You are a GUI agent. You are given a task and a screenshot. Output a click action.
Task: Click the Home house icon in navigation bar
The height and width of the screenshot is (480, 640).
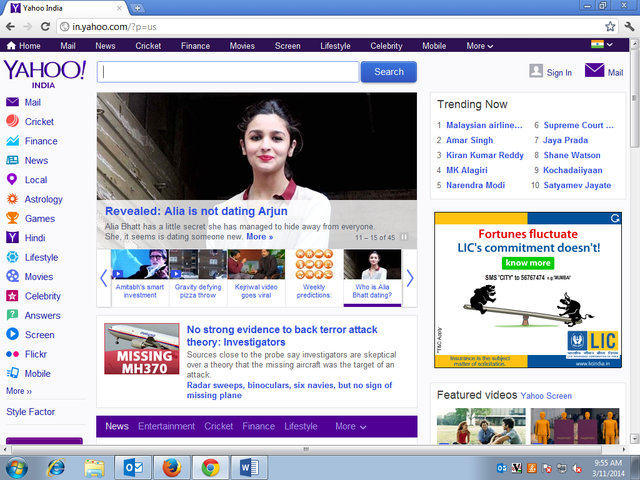coord(11,46)
